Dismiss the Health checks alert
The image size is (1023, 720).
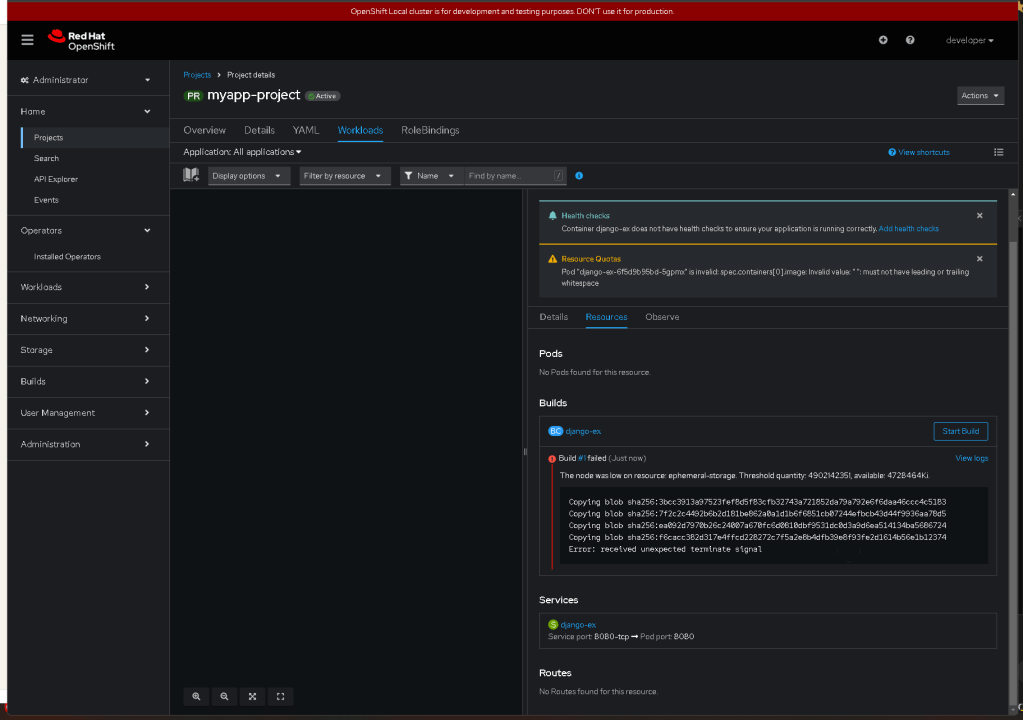(979, 216)
